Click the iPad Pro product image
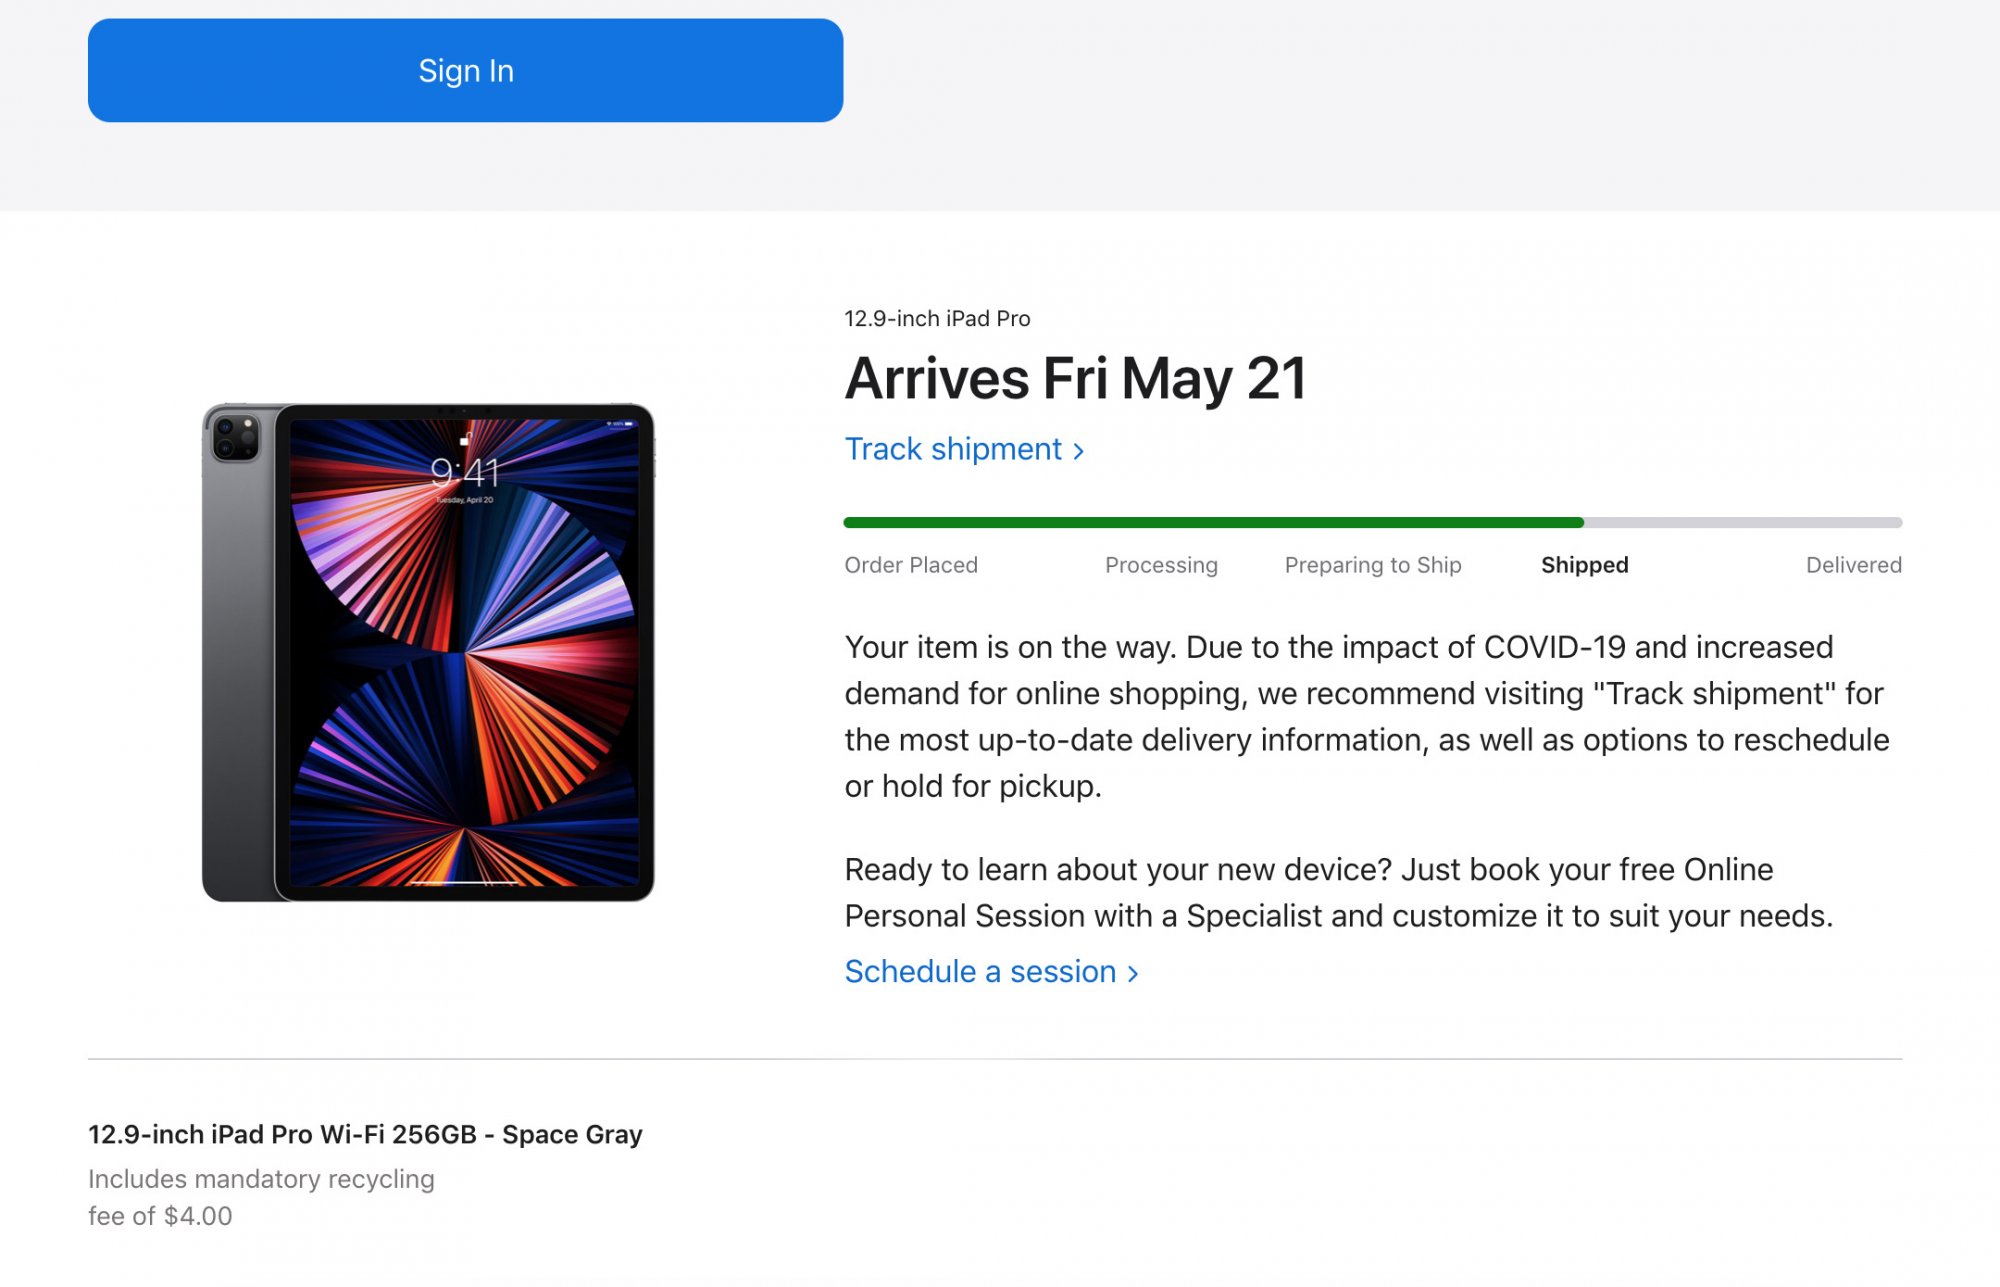This screenshot has height=1287, width=2000. coord(428,652)
